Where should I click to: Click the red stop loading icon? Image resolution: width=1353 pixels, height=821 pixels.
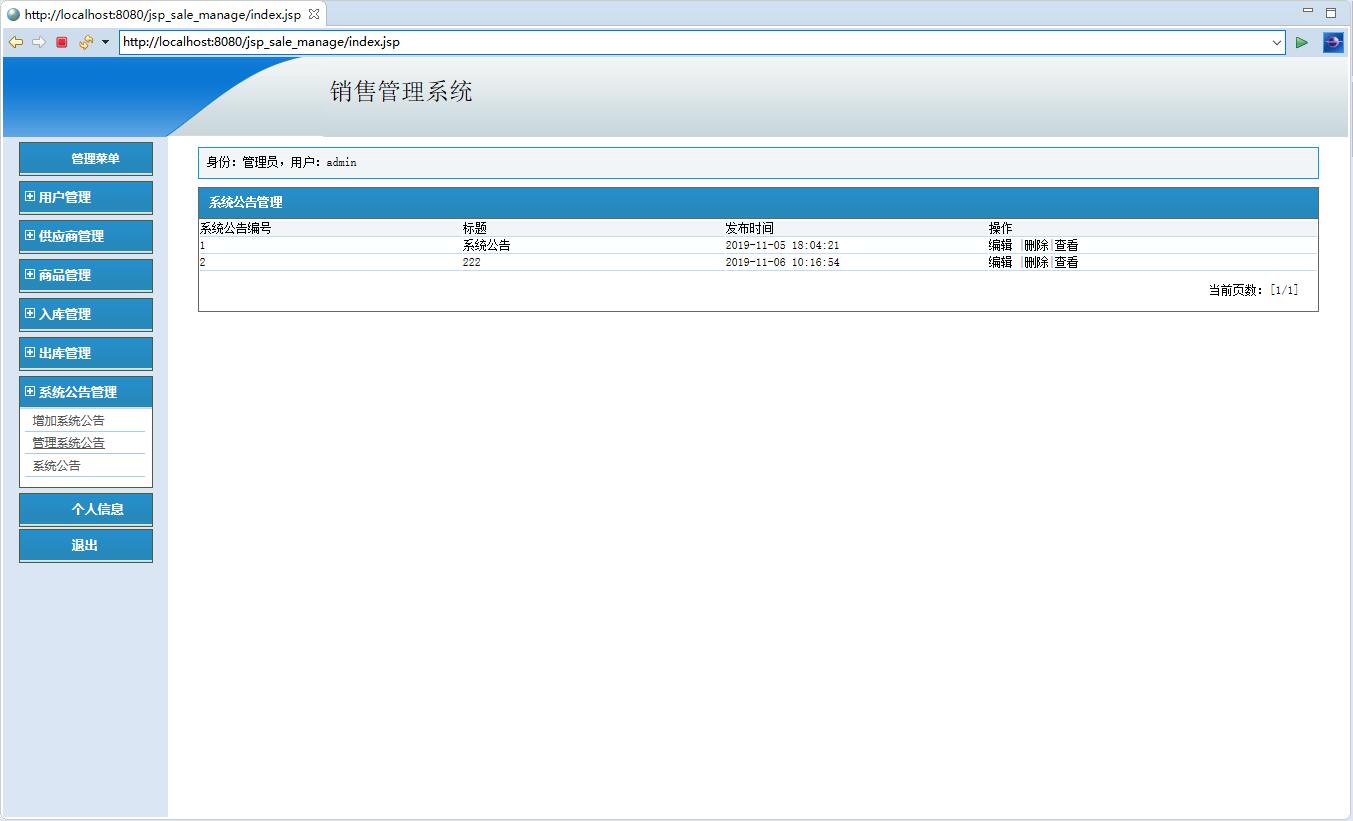coord(61,42)
